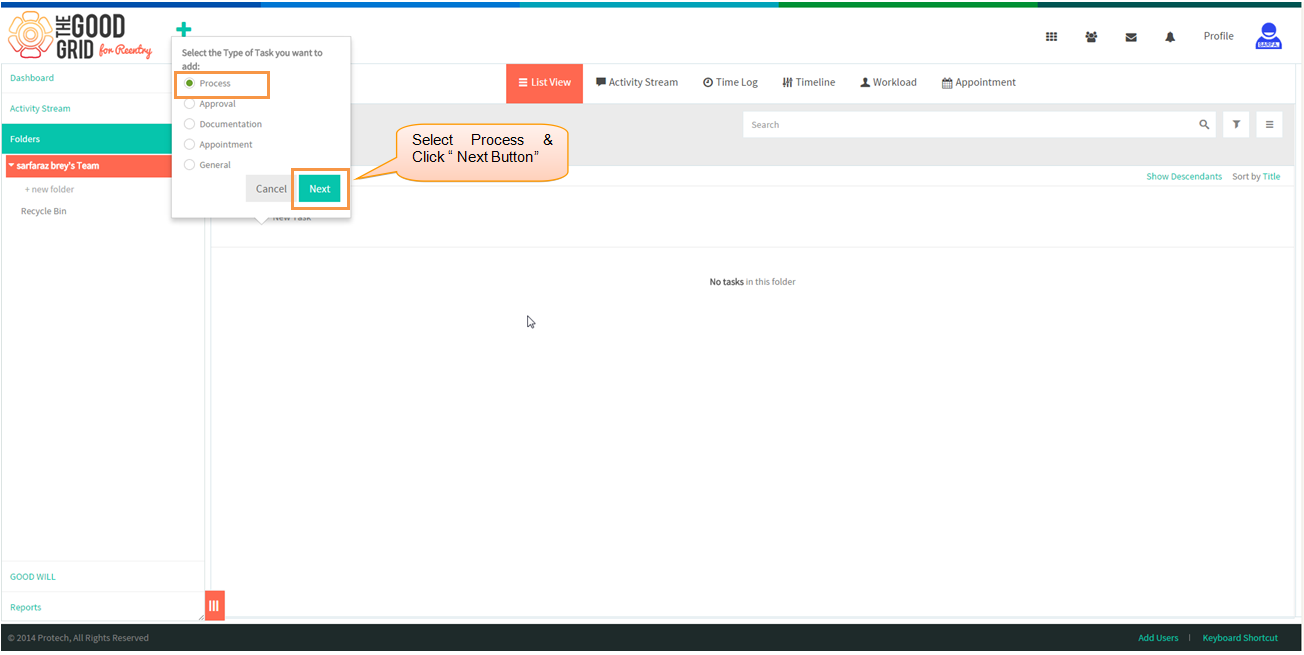This screenshot has width=1304, height=655.
Task: Open the notifications bell icon
Action: pyautogui.click(x=1170, y=37)
